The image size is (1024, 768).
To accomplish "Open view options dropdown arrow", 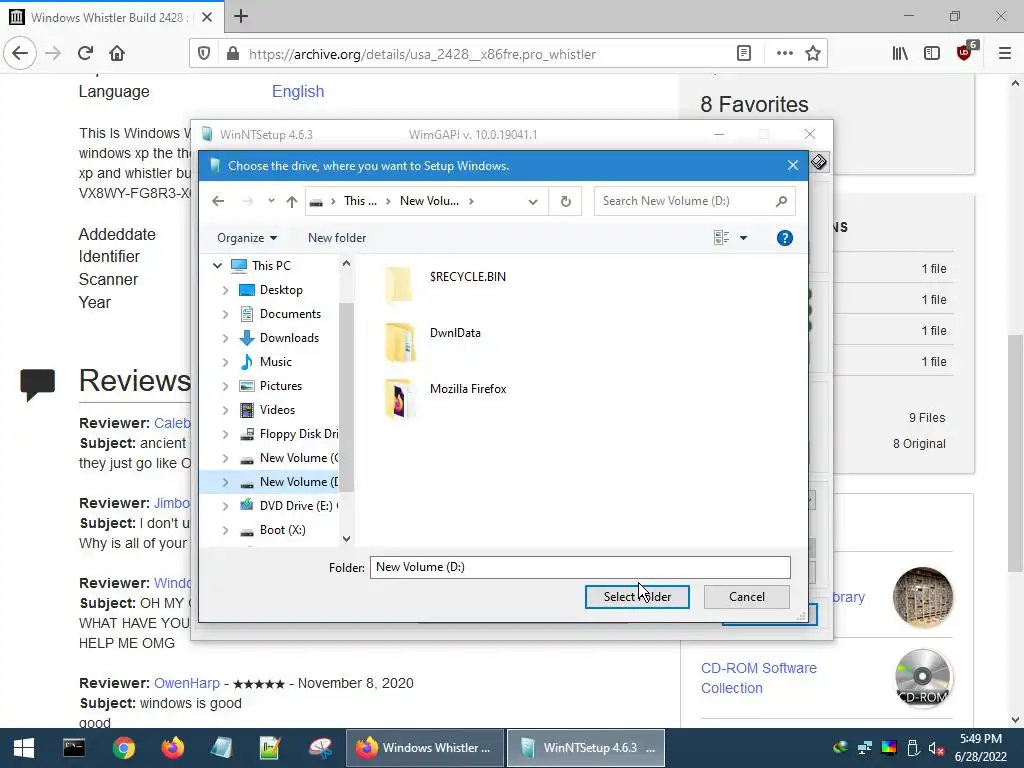I will coord(743,238).
